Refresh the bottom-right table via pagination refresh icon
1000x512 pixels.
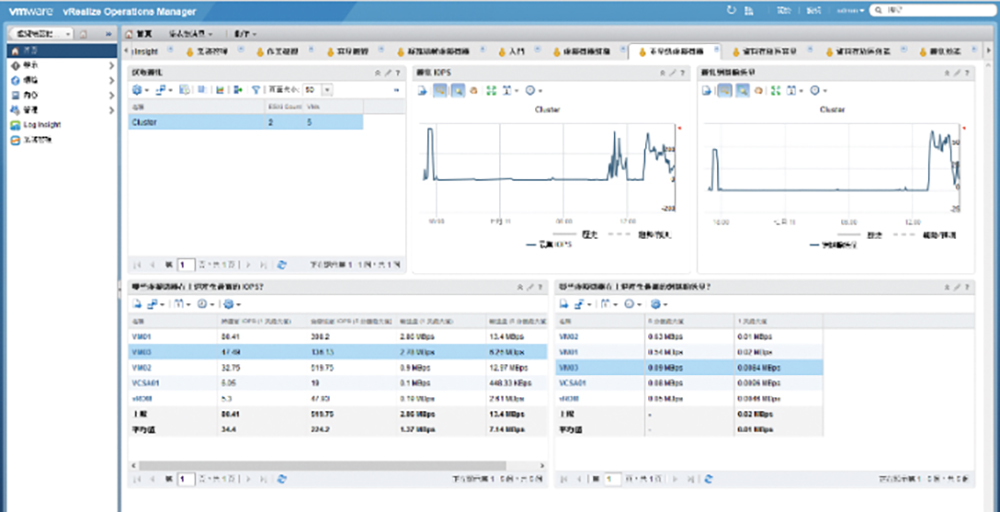point(709,478)
